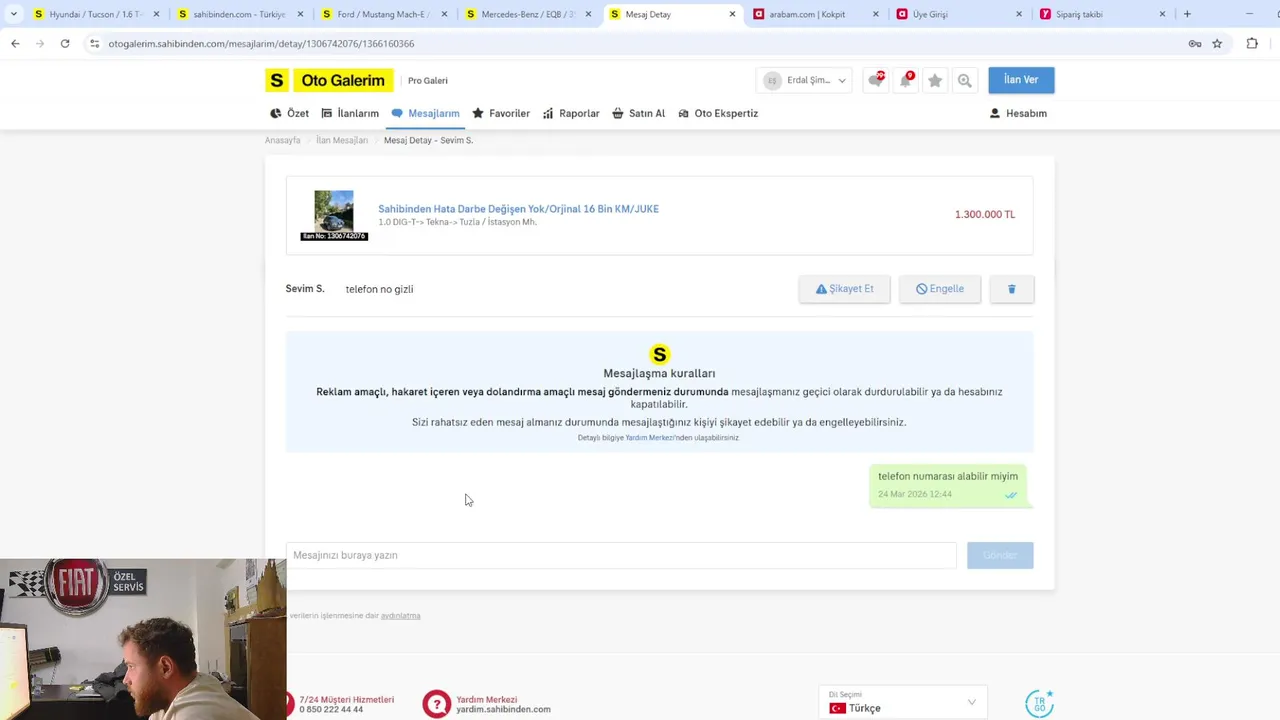Click the 1.300.000 TL price text

pos(985,215)
